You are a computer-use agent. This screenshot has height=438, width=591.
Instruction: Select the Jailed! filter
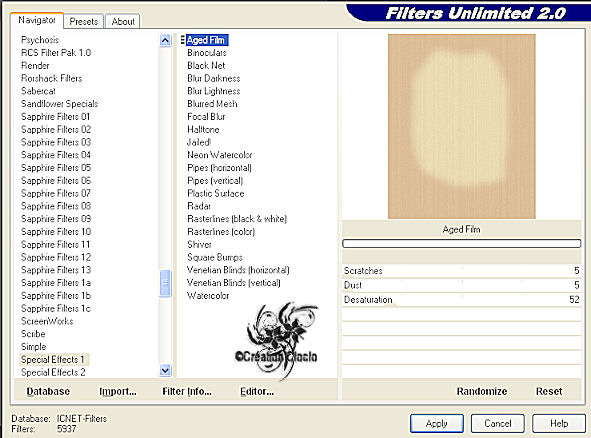[199, 142]
